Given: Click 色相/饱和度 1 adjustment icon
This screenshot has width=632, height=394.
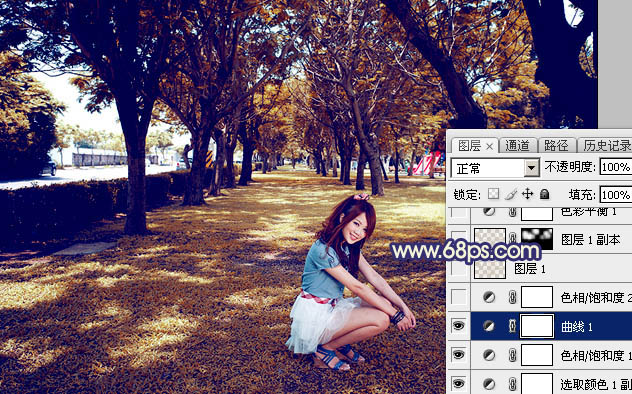Looking at the screenshot, I should click(489, 355).
